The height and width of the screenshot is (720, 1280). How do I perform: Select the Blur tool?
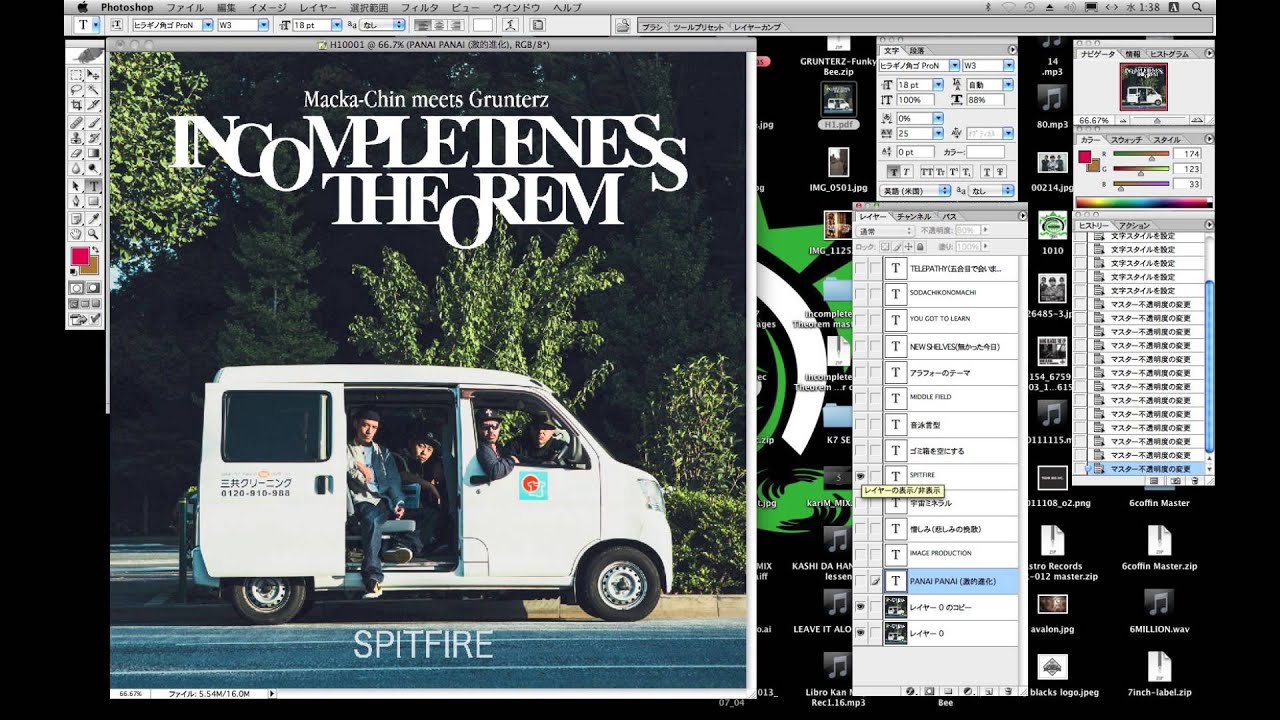(76, 167)
